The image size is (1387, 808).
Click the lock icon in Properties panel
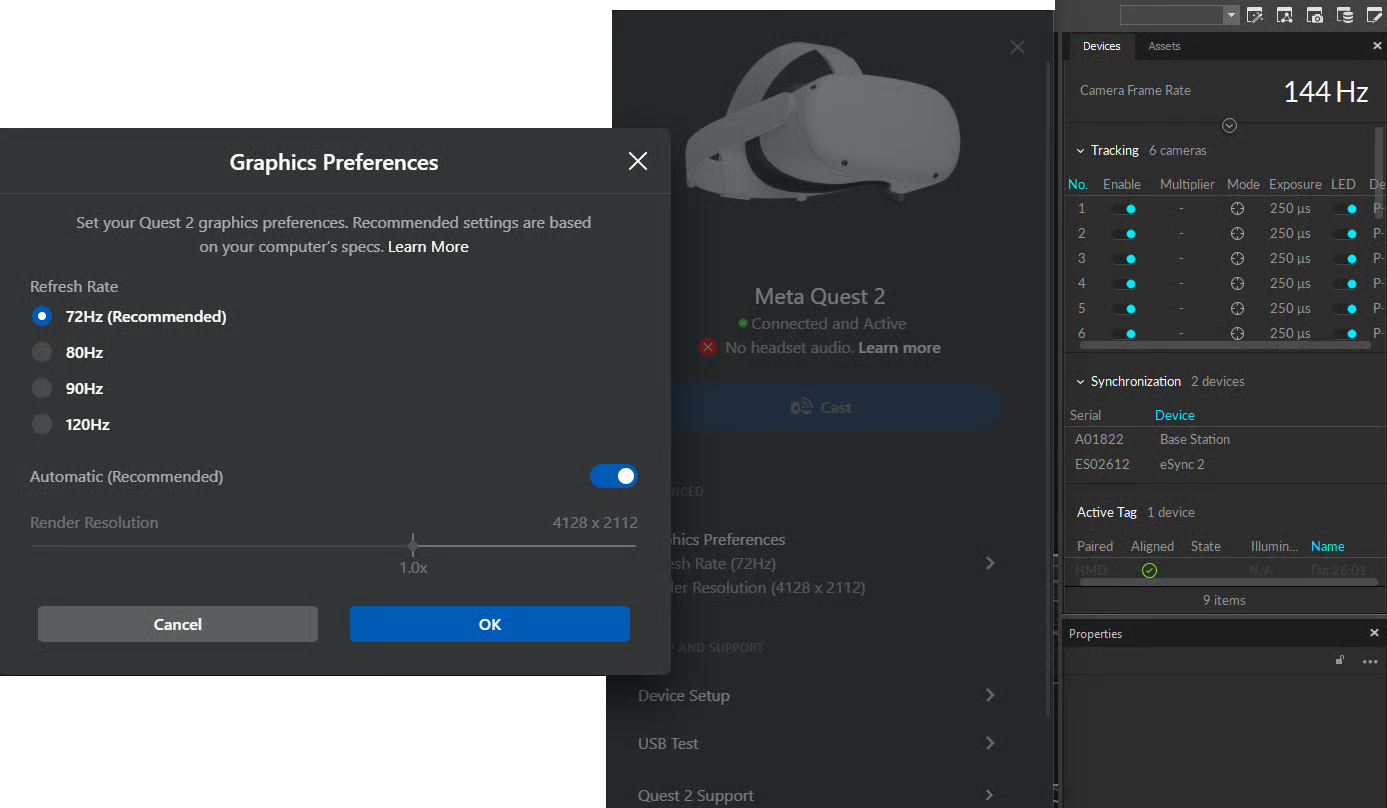(x=1340, y=660)
